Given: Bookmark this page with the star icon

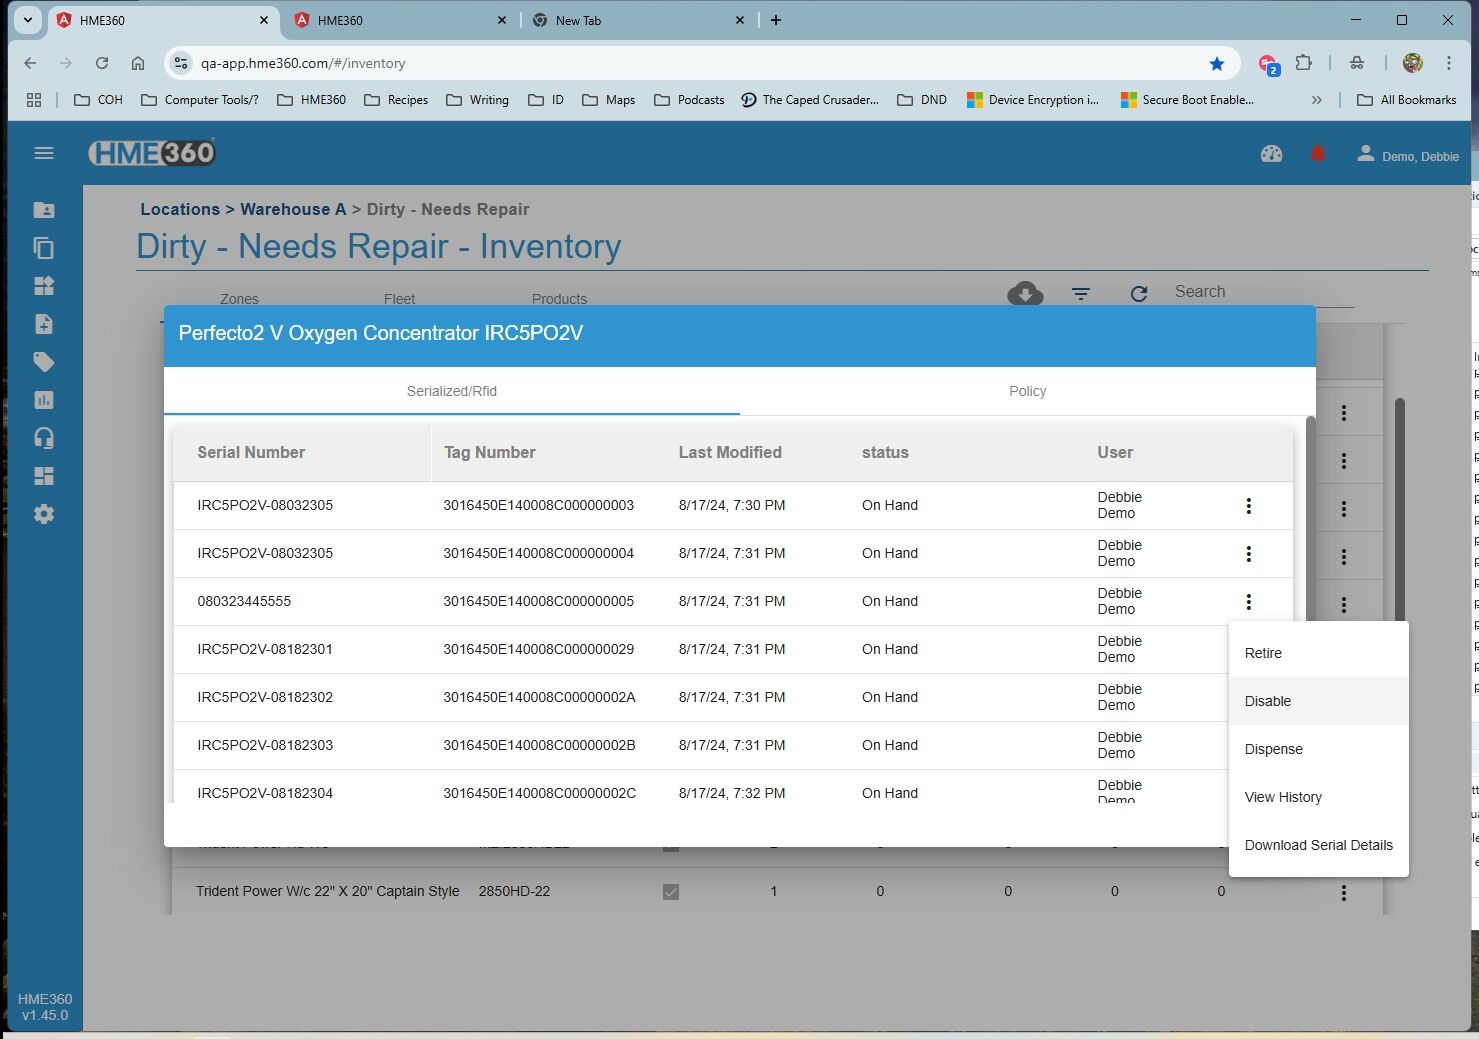Looking at the screenshot, I should coord(1216,64).
